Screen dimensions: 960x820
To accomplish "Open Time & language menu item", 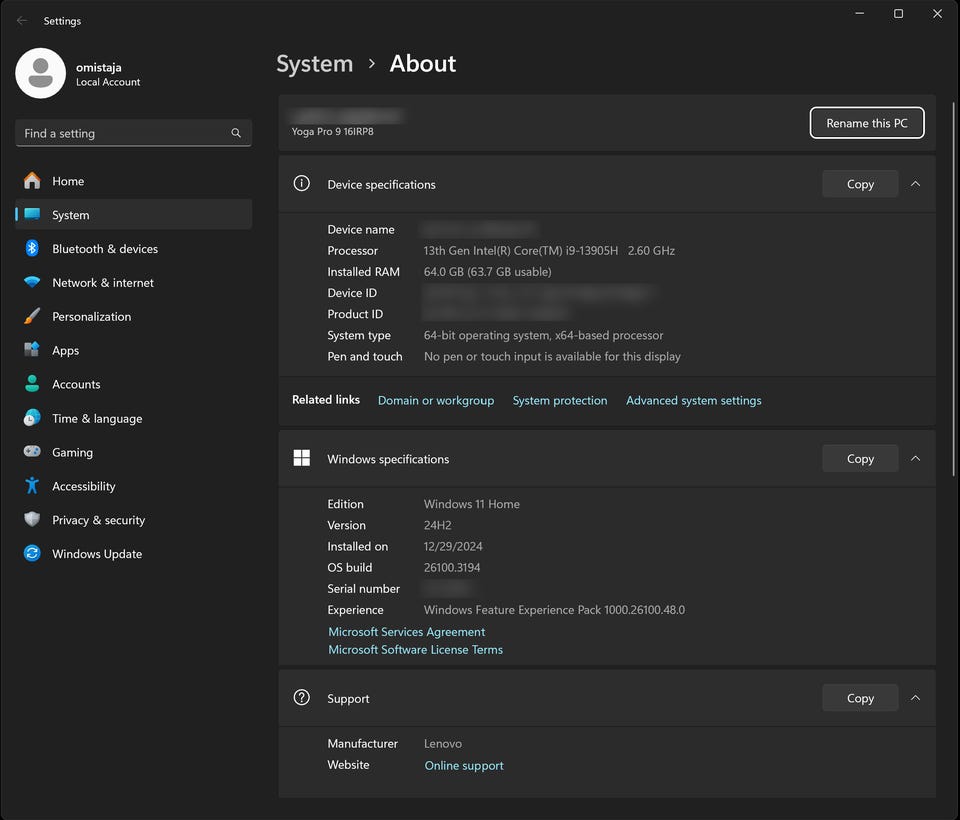I will (x=97, y=419).
